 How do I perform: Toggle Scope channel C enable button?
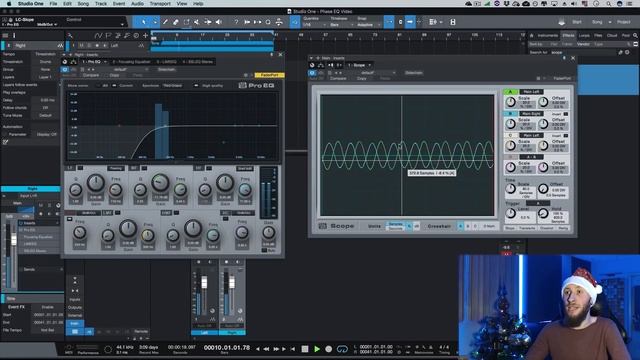point(510,135)
